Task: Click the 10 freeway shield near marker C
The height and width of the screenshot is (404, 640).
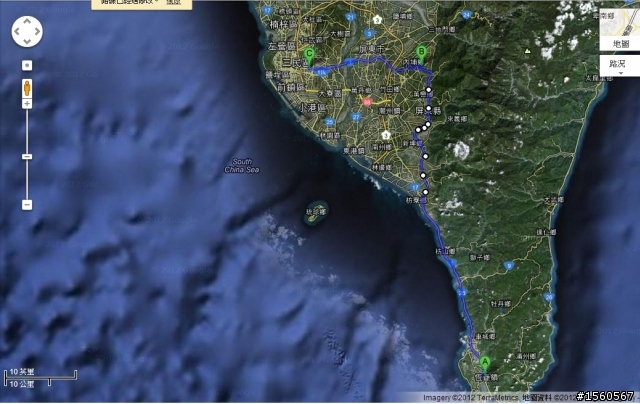Action: click(322, 72)
